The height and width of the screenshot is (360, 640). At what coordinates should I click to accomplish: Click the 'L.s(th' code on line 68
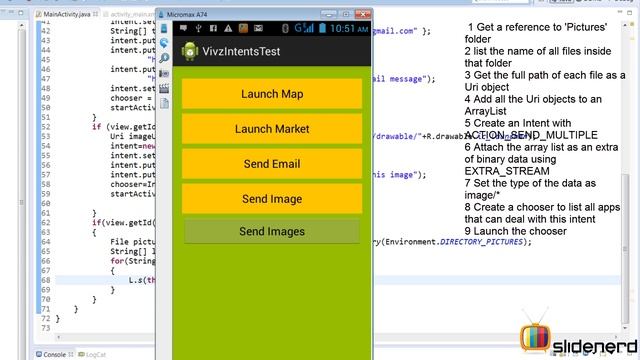click(x=142, y=280)
